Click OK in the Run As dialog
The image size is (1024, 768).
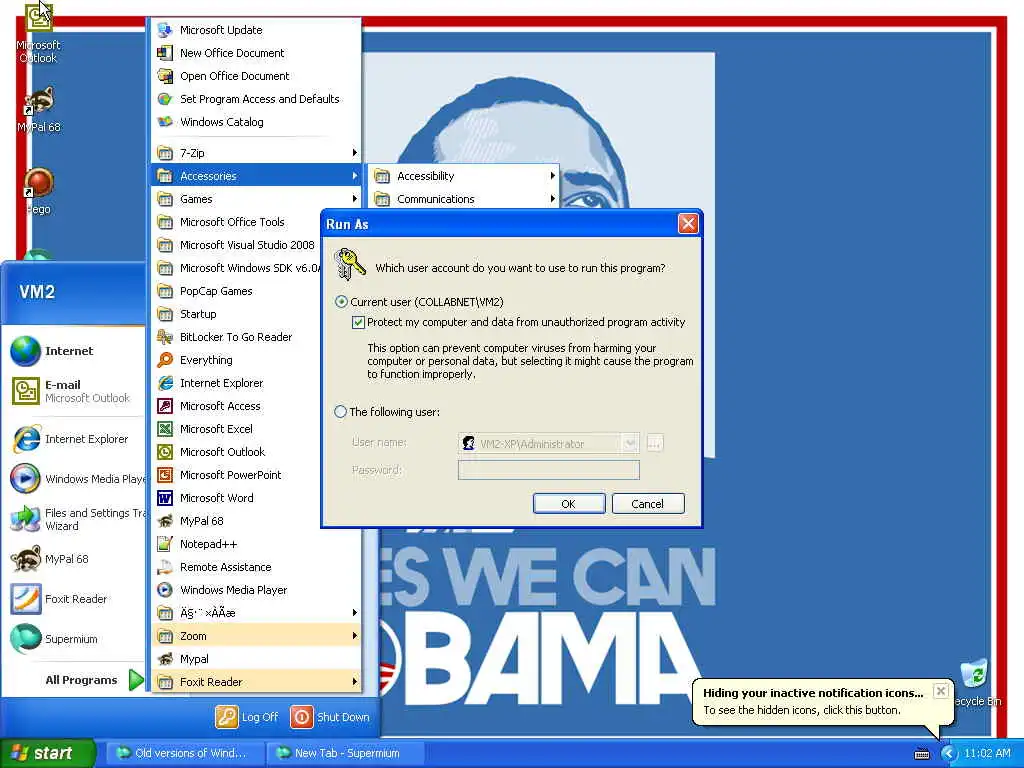click(x=569, y=504)
